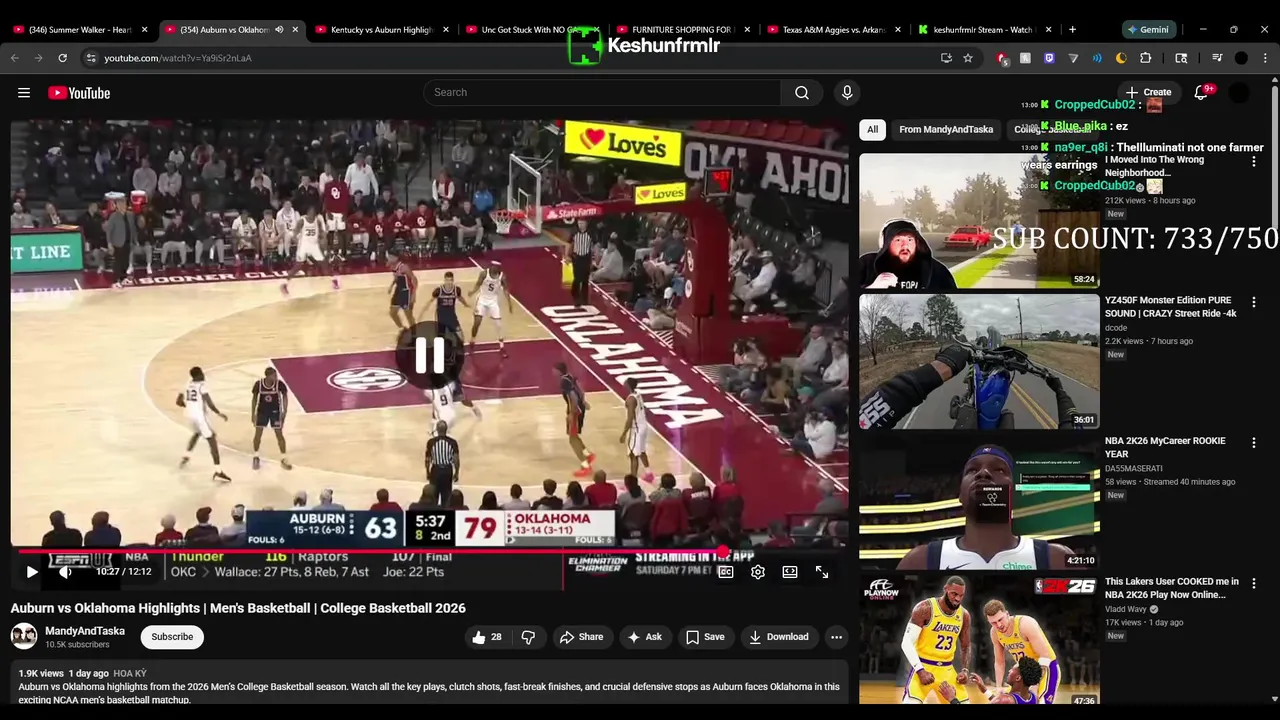Switch to the Summer Walker browser tab

pyautogui.click(x=80, y=30)
